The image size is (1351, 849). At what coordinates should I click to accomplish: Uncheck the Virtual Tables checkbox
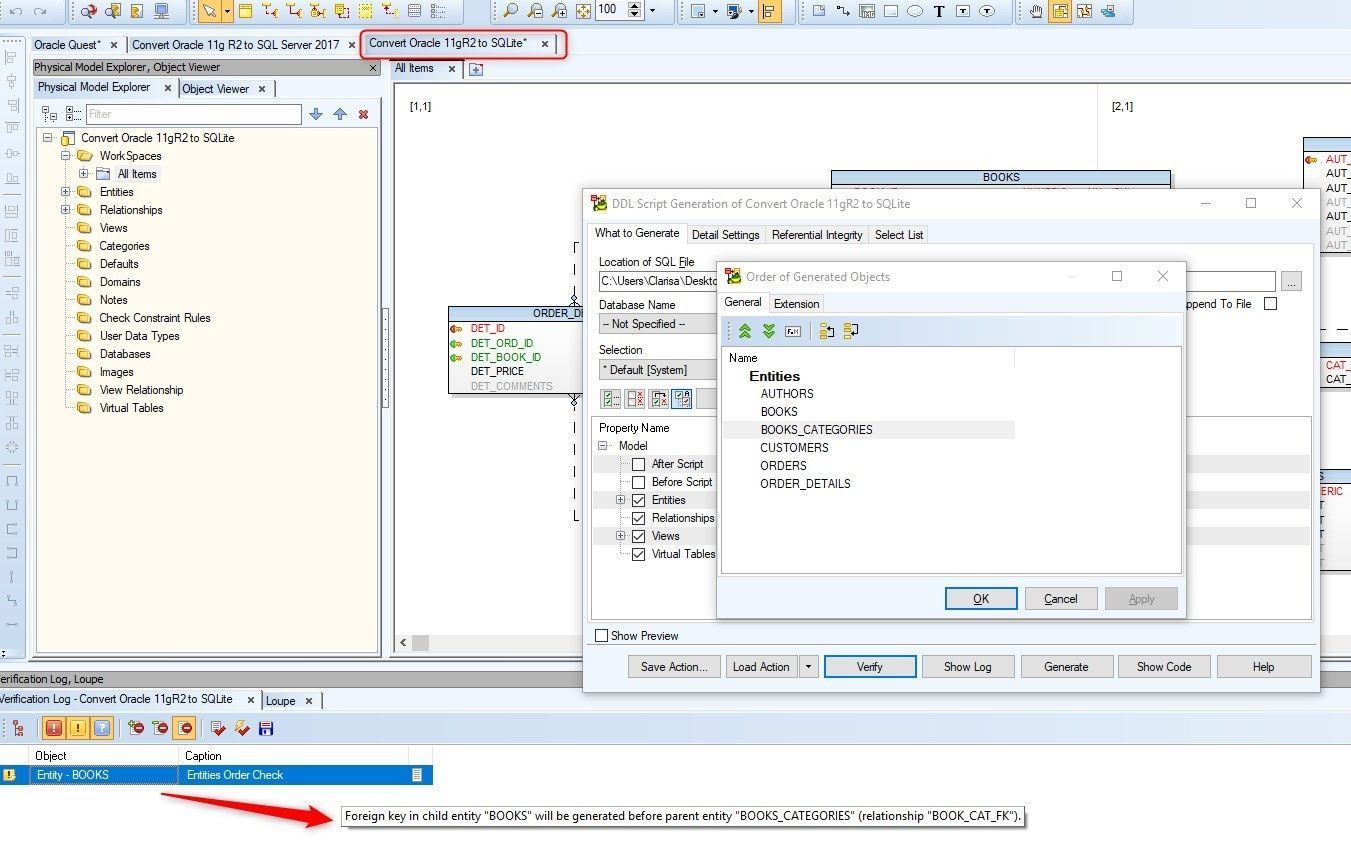638,554
